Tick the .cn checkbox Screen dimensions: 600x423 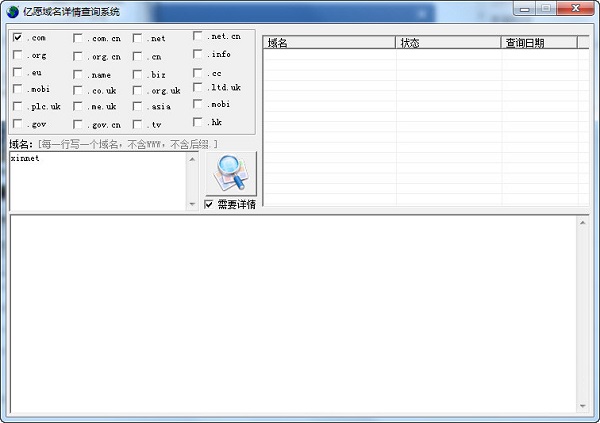(x=137, y=56)
